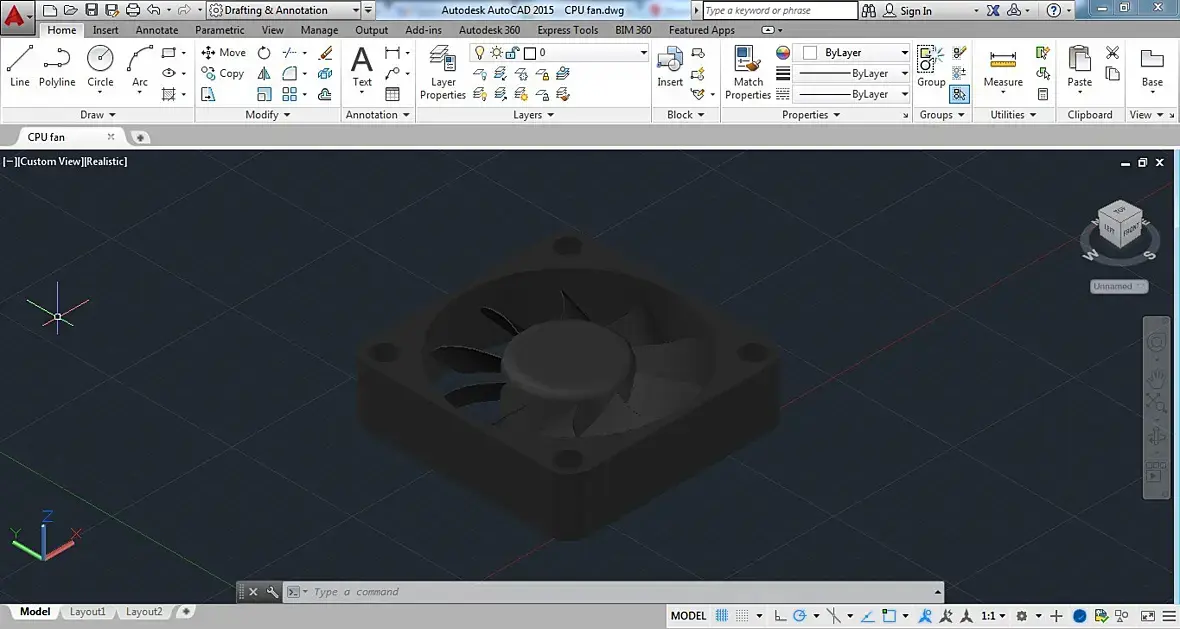The width and height of the screenshot is (1180, 629).
Task: Select the Rotate tool icon
Action: pyautogui.click(x=264, y=53)
